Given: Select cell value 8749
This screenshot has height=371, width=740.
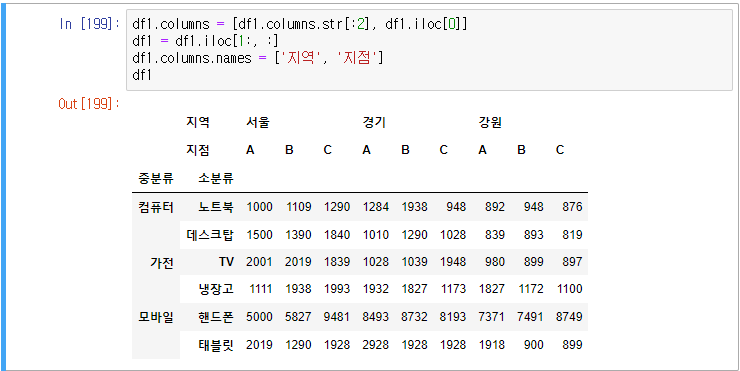Looking at the screenshot, I should [569, 317].
